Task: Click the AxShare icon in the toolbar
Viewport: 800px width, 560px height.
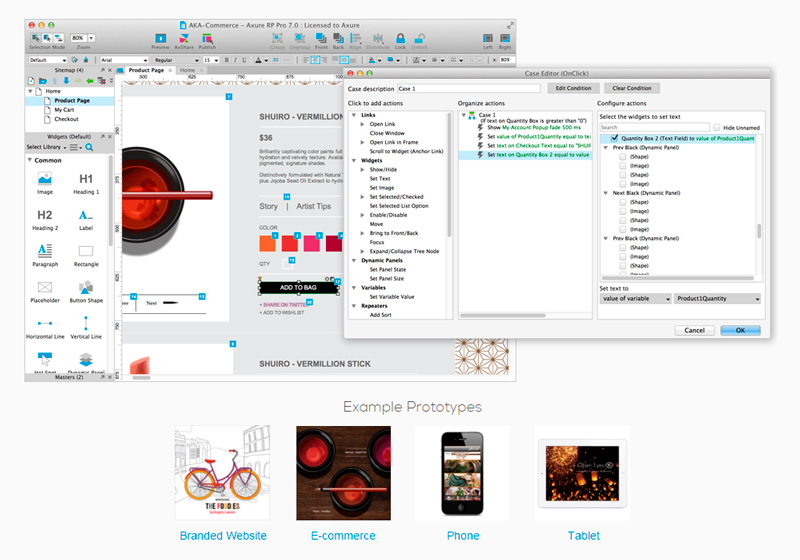Action: tap(184, 38)
